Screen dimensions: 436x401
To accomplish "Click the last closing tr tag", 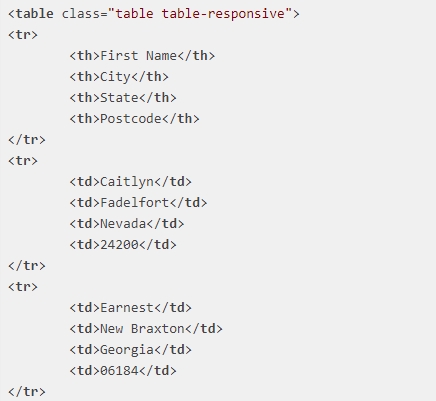I will (27, 392).
